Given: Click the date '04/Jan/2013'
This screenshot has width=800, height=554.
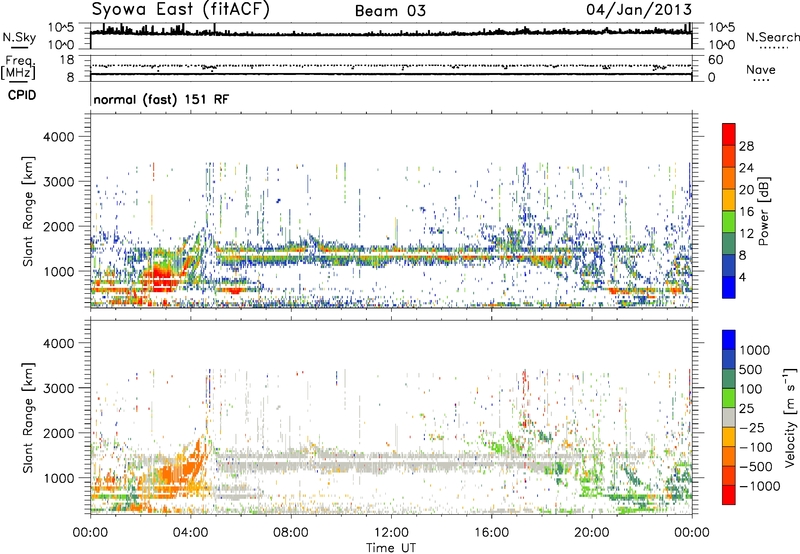Looking at the screenshot, I should click(639, 10).
